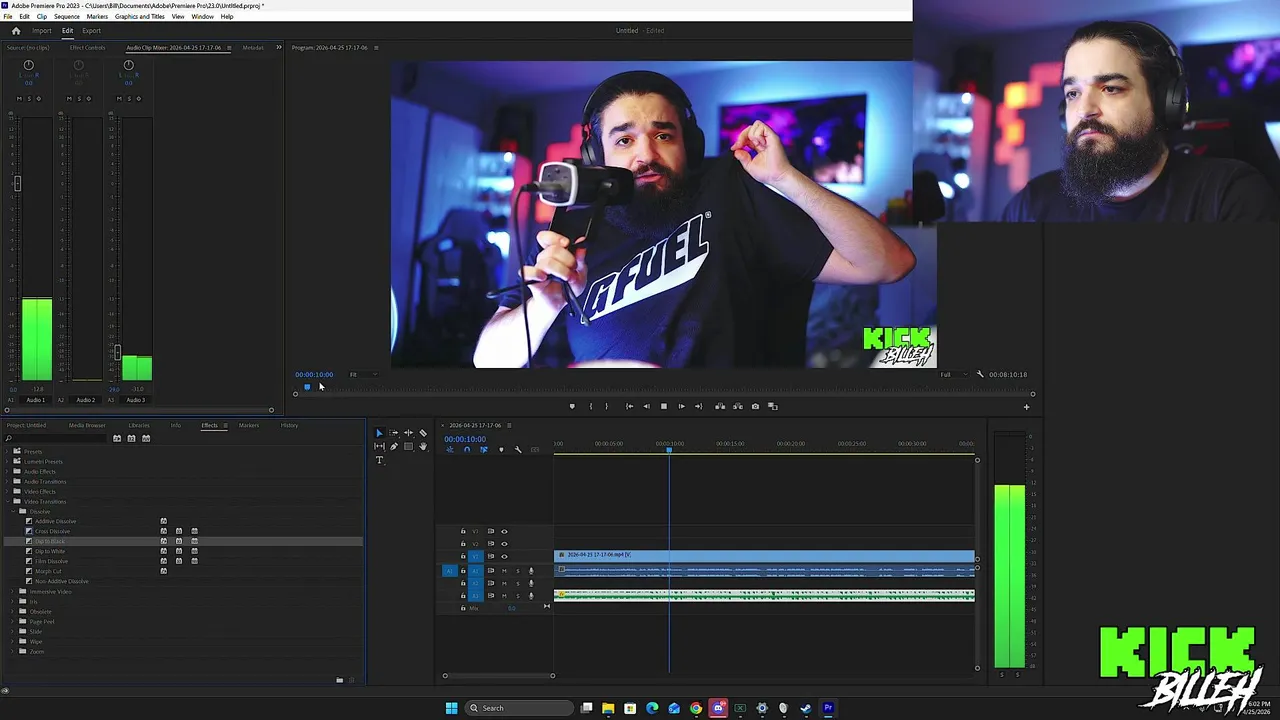This screenshot has width=1280, height=720.
Task: Toggle V3 track output eye icon
Action: coord(504,531)
